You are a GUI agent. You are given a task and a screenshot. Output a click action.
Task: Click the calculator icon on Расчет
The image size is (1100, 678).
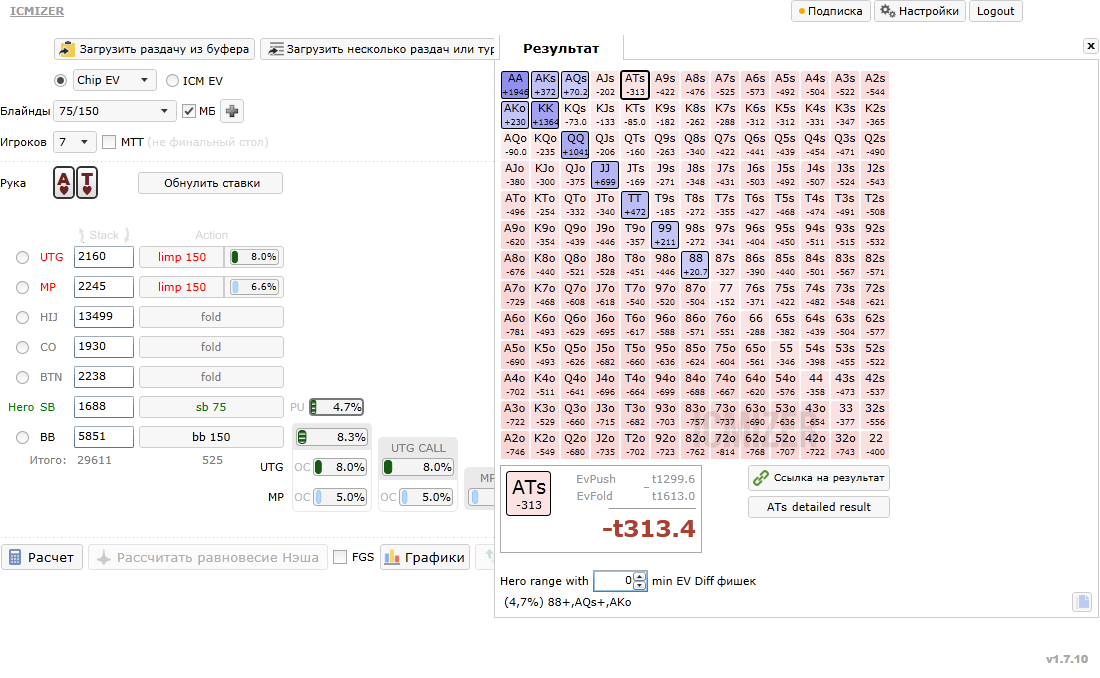(15, 557)
